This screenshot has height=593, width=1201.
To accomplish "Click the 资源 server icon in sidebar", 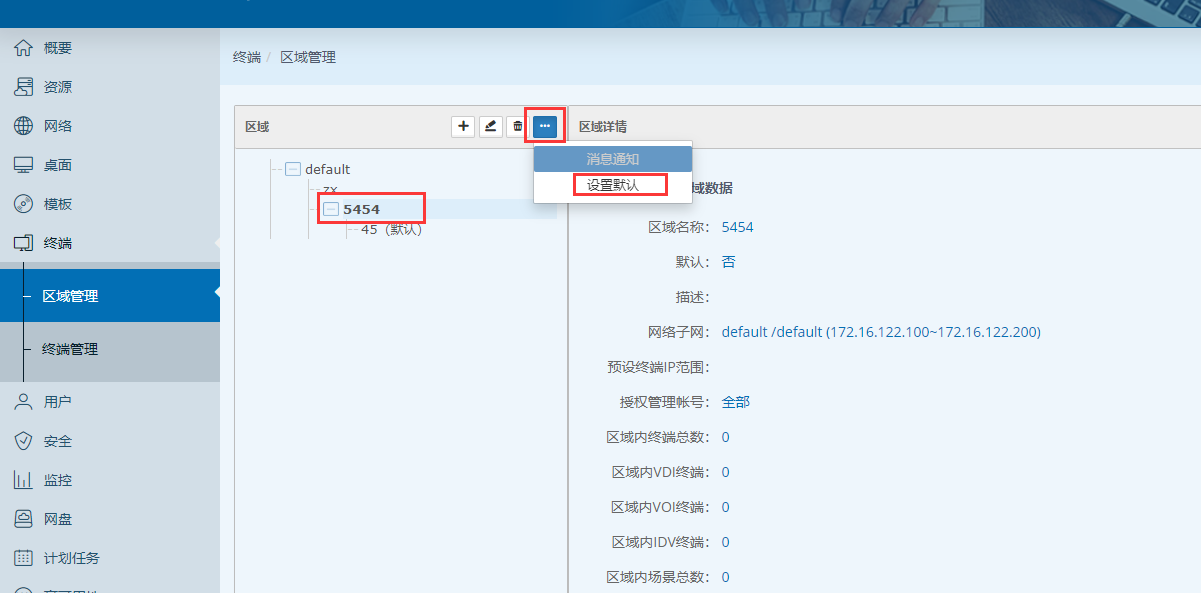I will coord(23,87).
